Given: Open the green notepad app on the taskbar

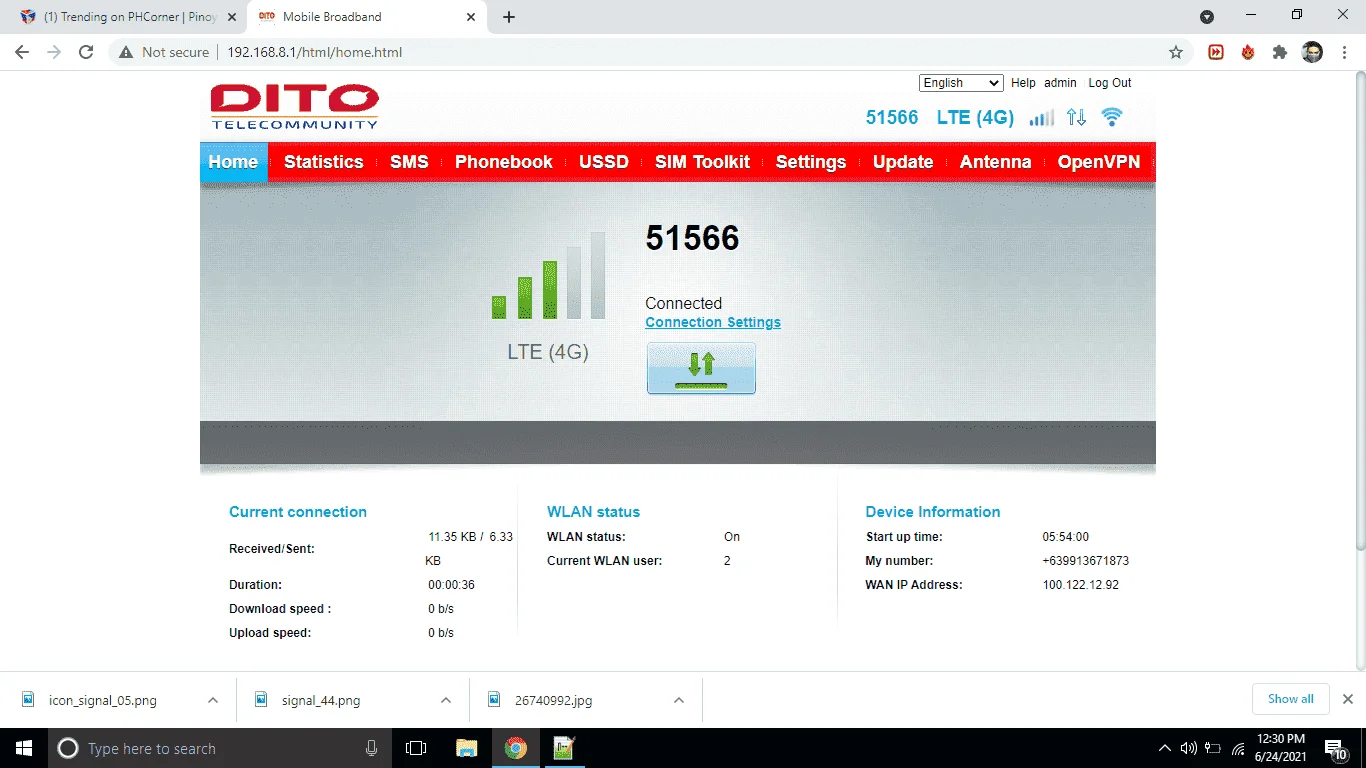Looking at the screenshot, I should 564,748.
